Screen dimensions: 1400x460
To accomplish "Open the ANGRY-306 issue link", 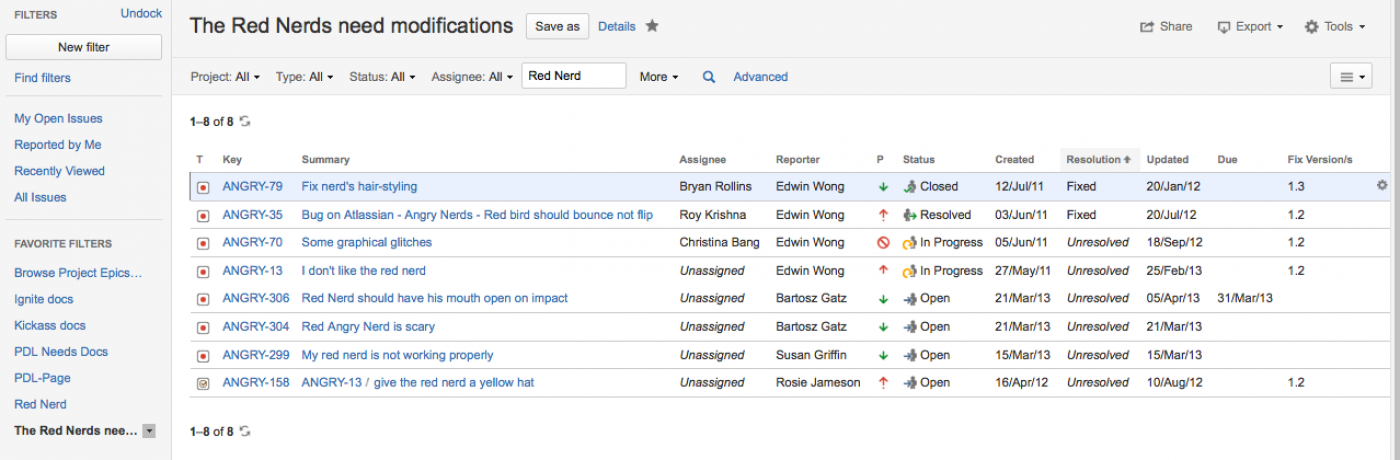I will (256, 298).
